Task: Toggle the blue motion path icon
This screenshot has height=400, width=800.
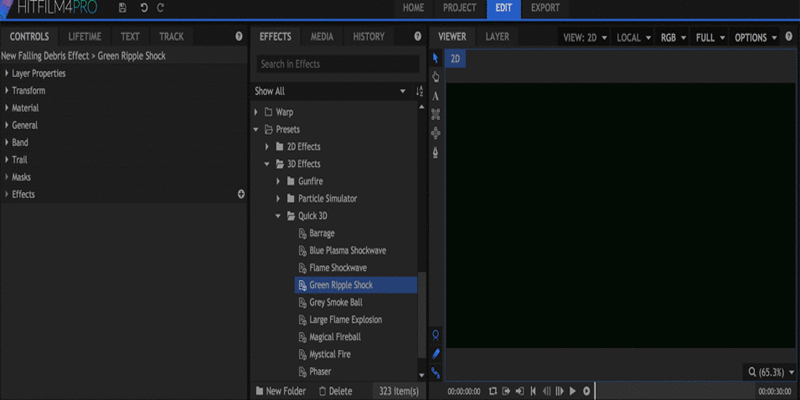Action: tap(435, 372)
